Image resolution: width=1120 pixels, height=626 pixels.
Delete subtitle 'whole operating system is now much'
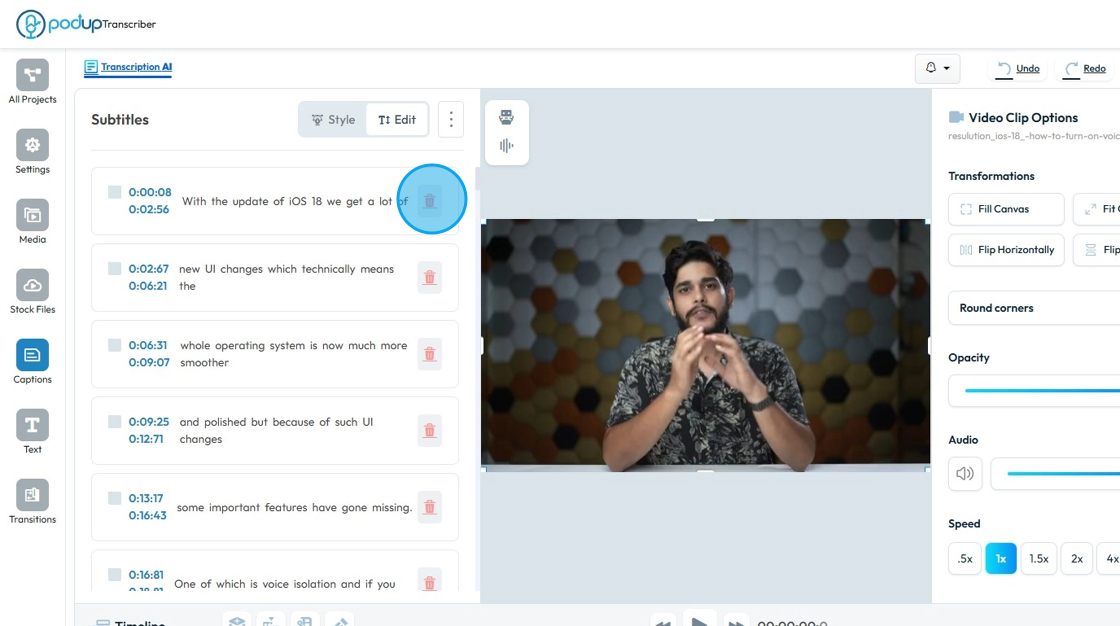coord(429,354)
